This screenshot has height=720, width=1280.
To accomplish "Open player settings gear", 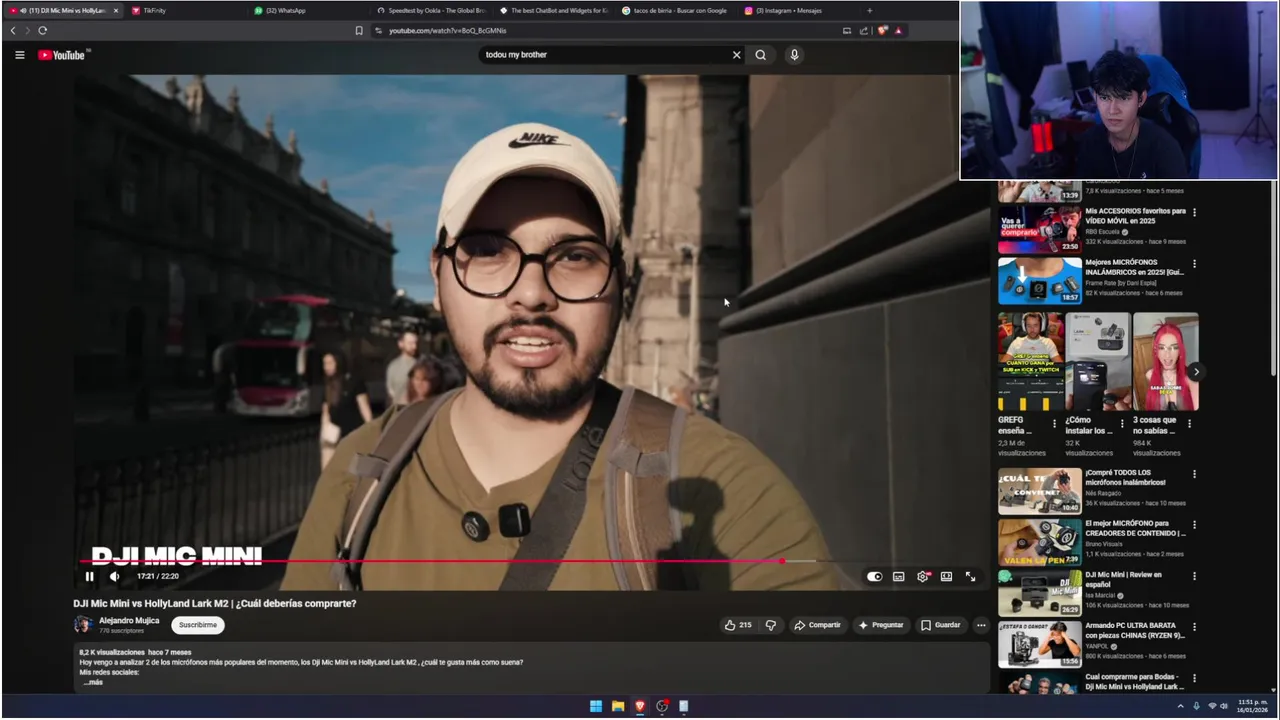I will [x=923, y=576].
